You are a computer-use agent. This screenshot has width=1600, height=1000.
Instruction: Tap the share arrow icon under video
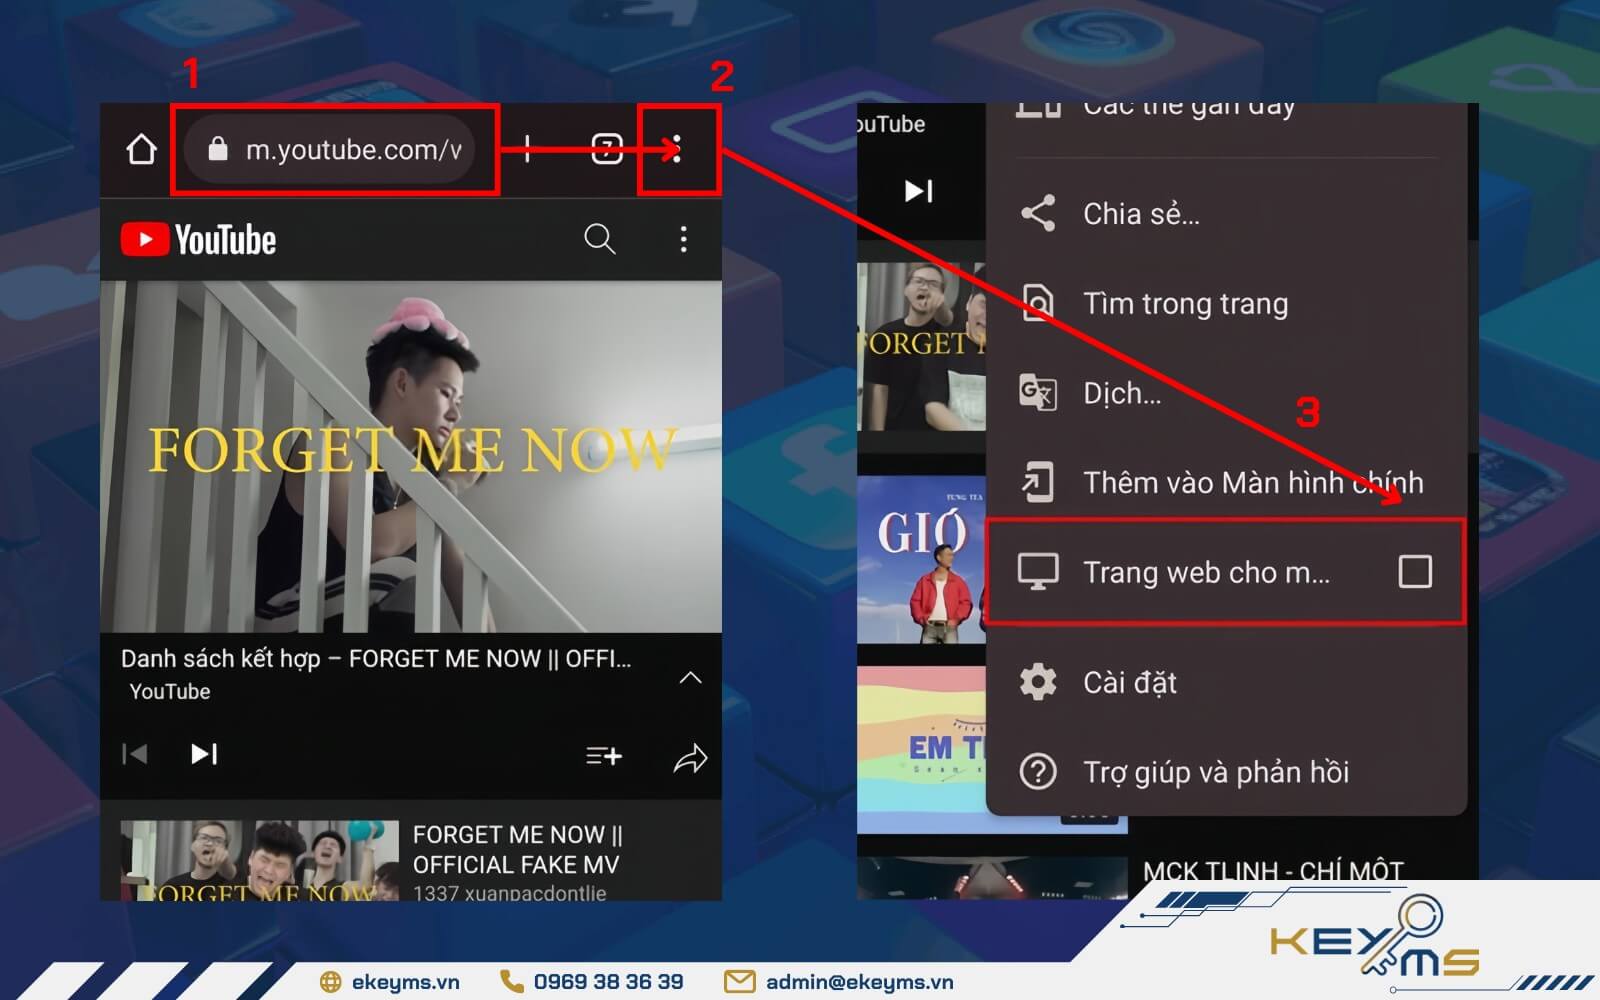tap(690, 759)
